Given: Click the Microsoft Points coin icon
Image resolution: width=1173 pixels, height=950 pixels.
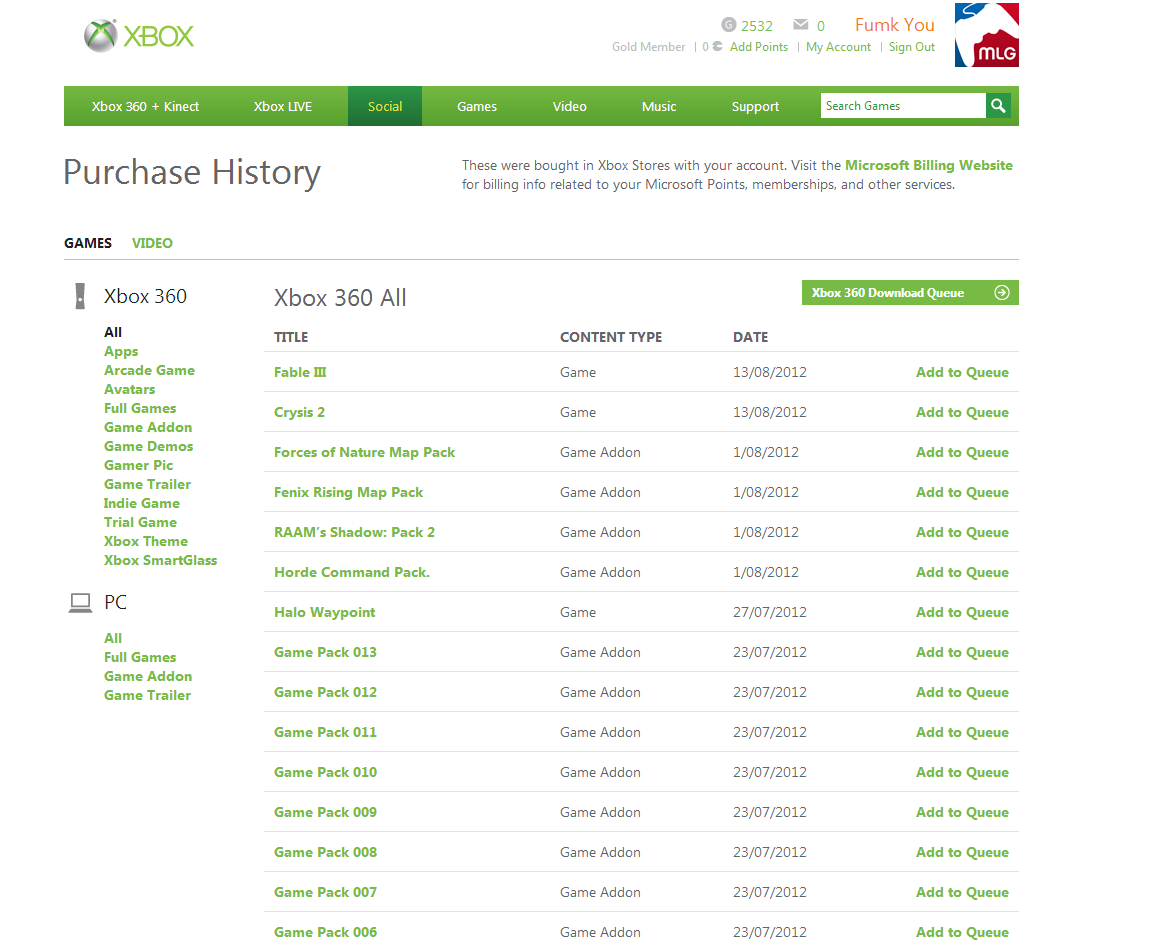Looking at the screenshot, I should pos(717,46).
